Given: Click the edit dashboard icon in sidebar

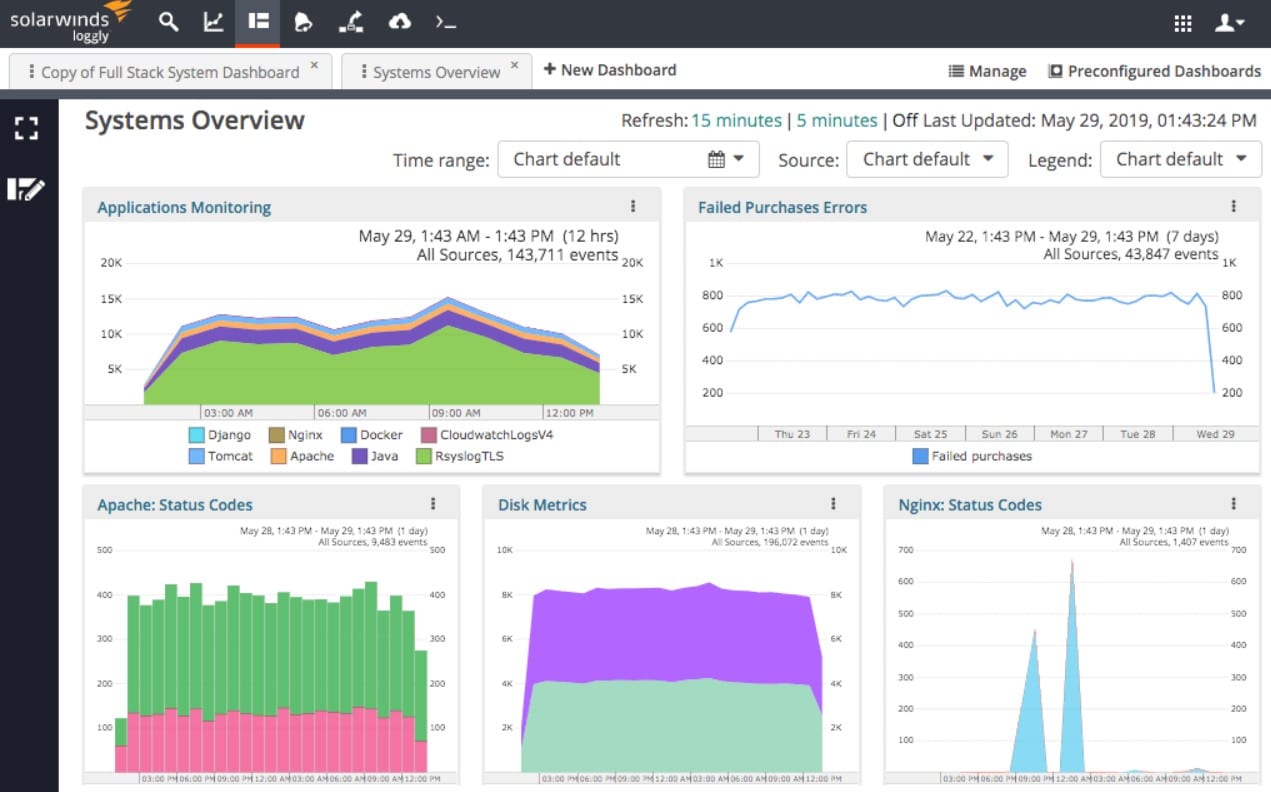Looking at the screenshot, I should point(28,186).
